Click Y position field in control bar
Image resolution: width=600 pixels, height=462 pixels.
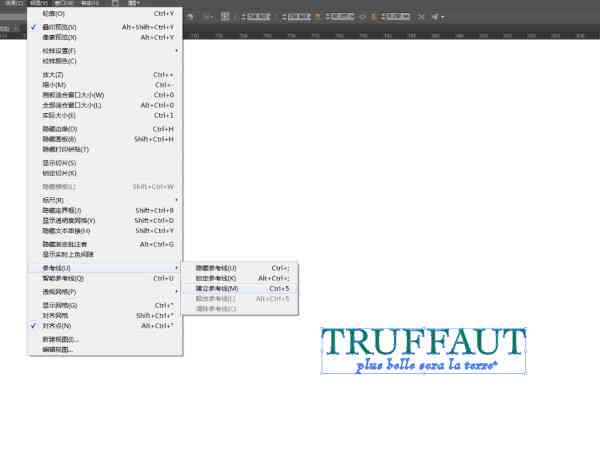tap(299, 17)
